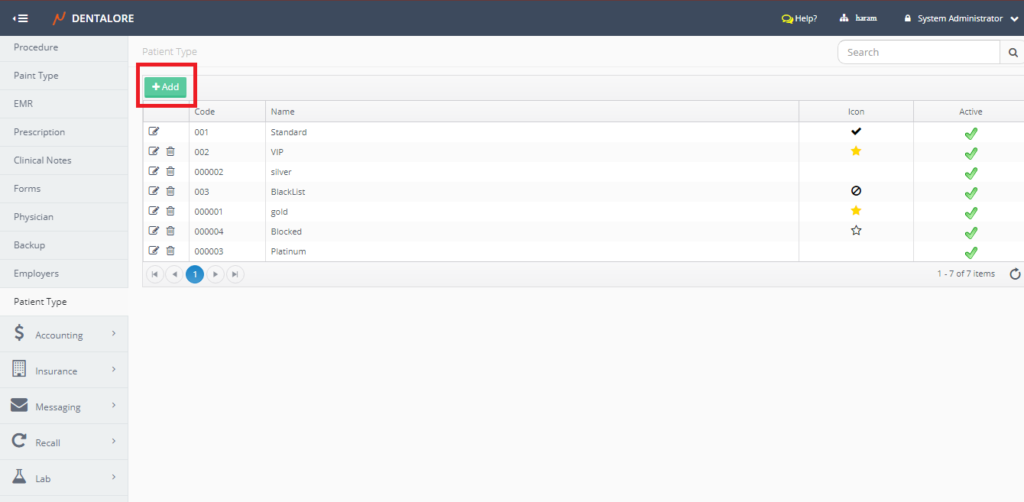Screen dimensions: 1024x502
Task: Select Clinical Notes in the sidebar
Action: [42, 160]
